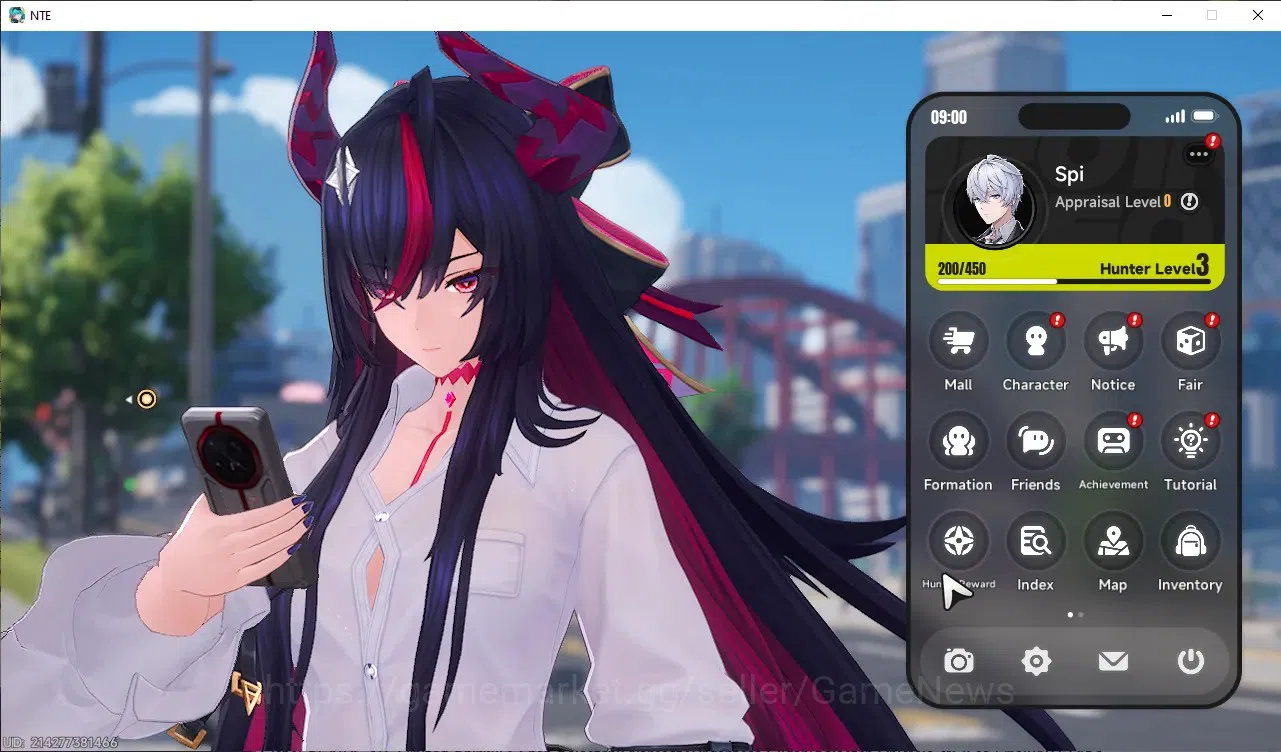Open the Achievement icon
Screen dimensions: 1281x752
(1113, 441)
